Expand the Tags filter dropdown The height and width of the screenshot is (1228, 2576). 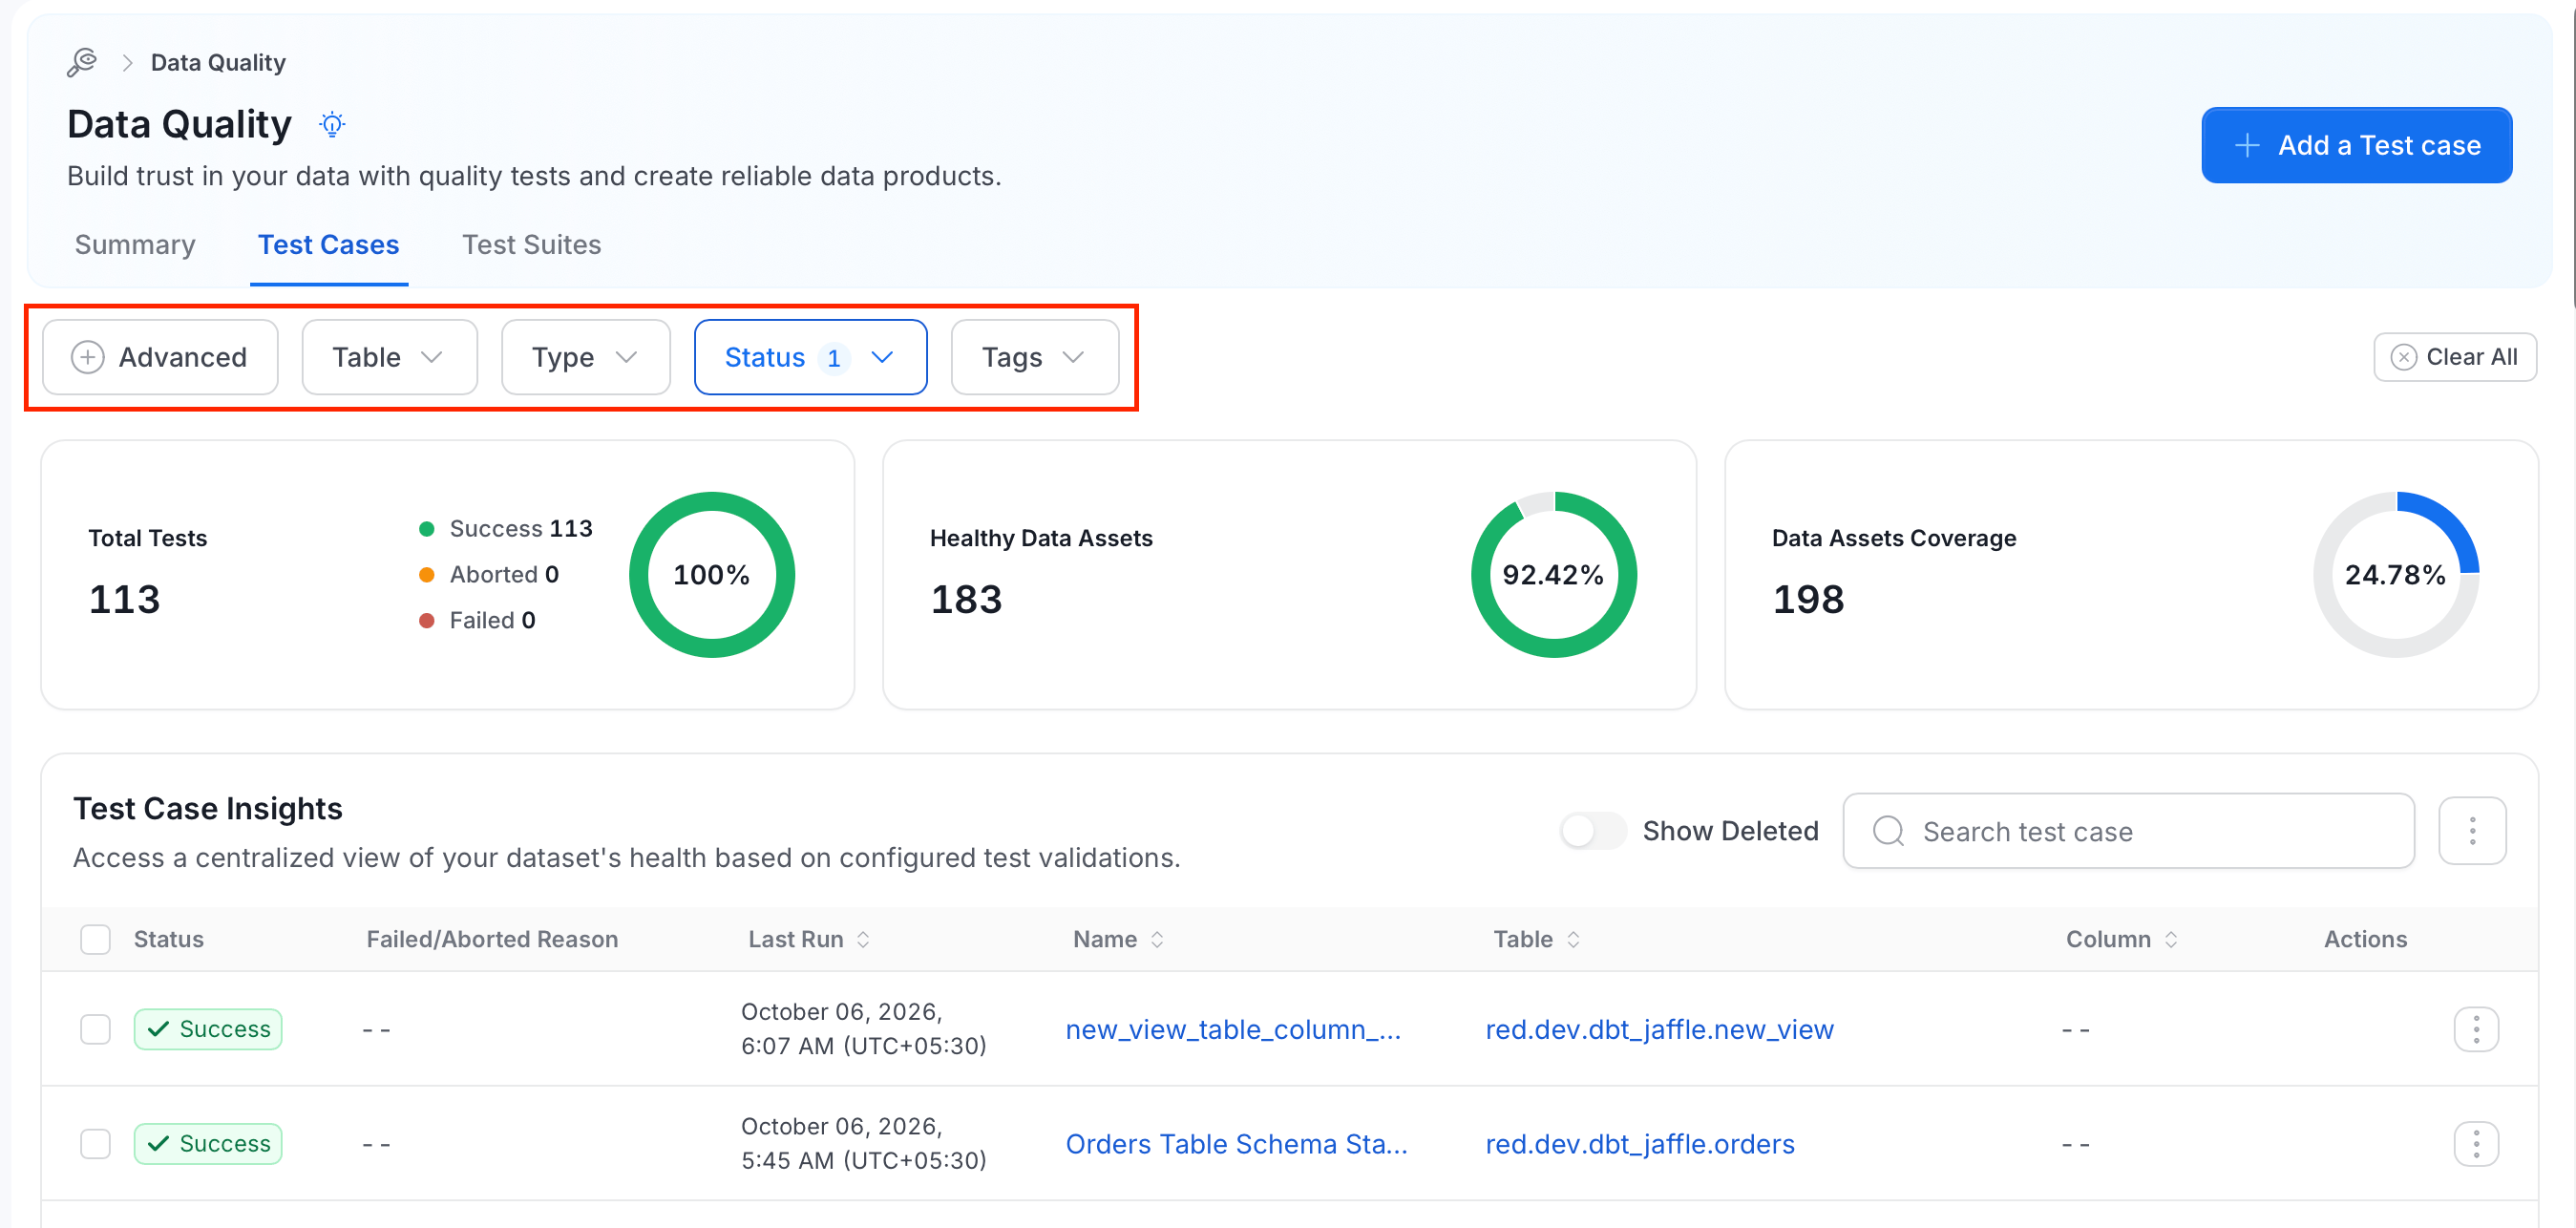(1034, 357)
